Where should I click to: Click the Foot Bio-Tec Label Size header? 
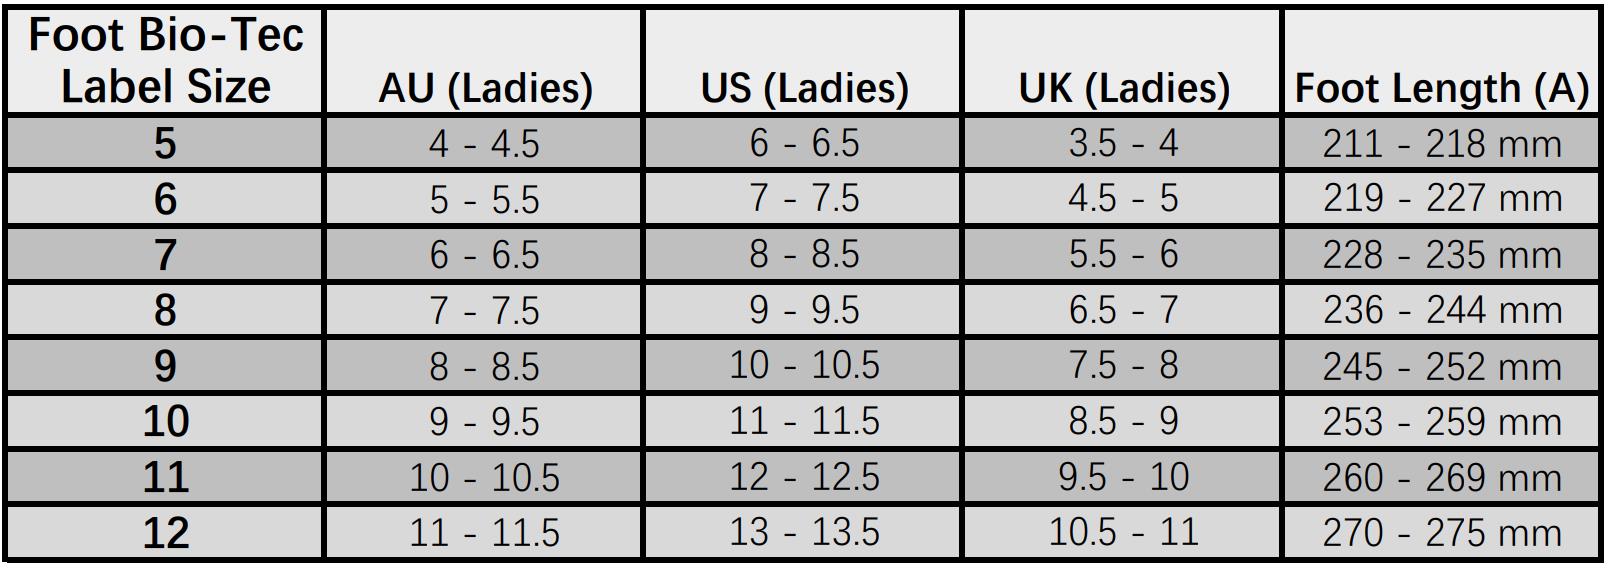165,61
